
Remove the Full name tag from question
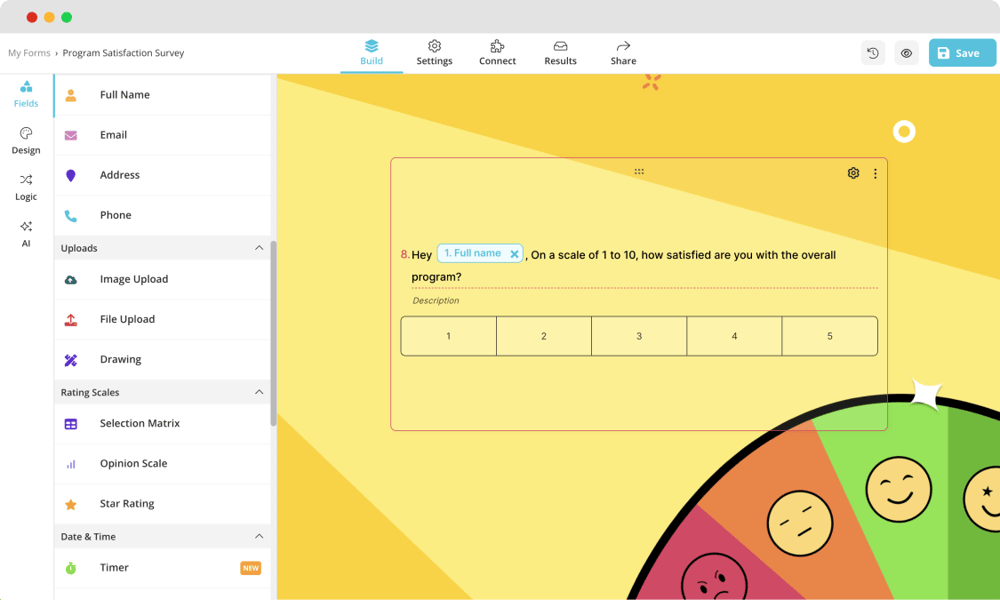pos(514,254)
